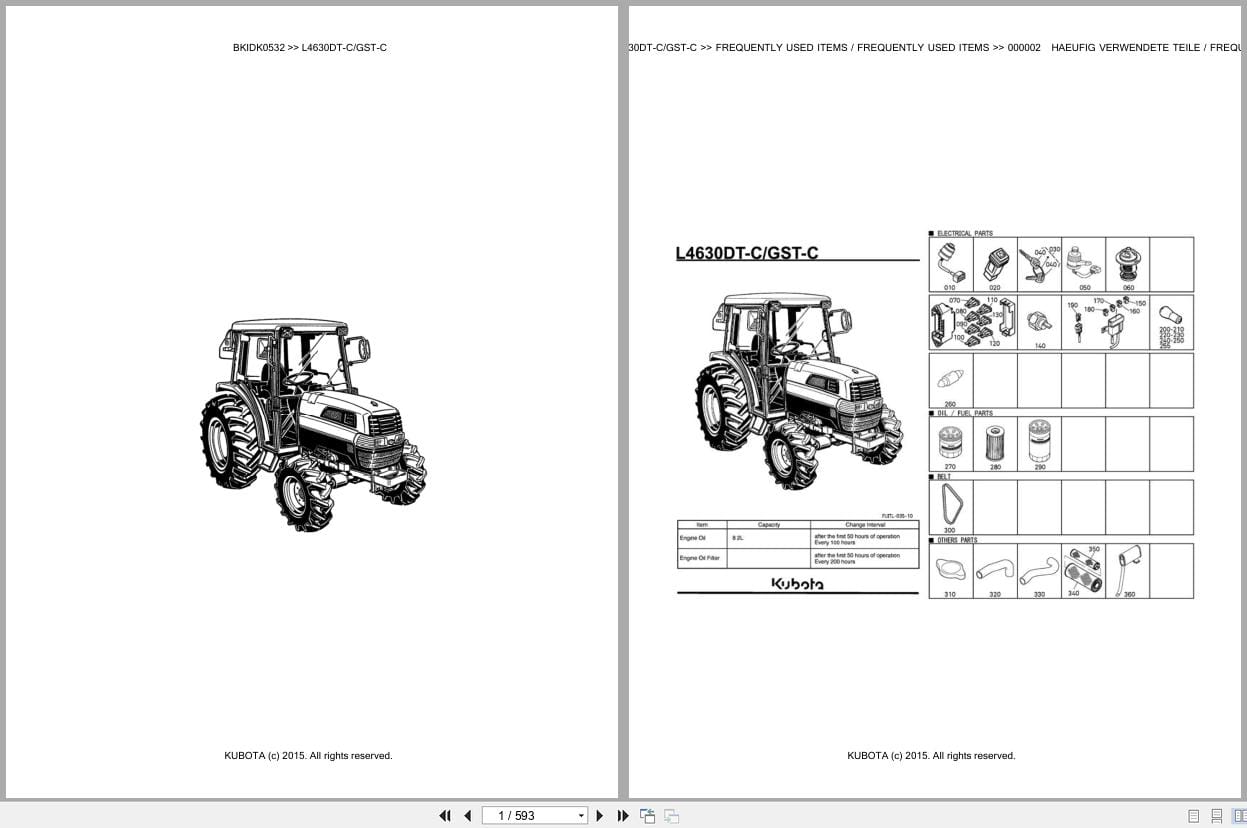Screen dimensions: 1247x828
Task: Click the 'Change Interval' column header
Action: coord(864,524)
